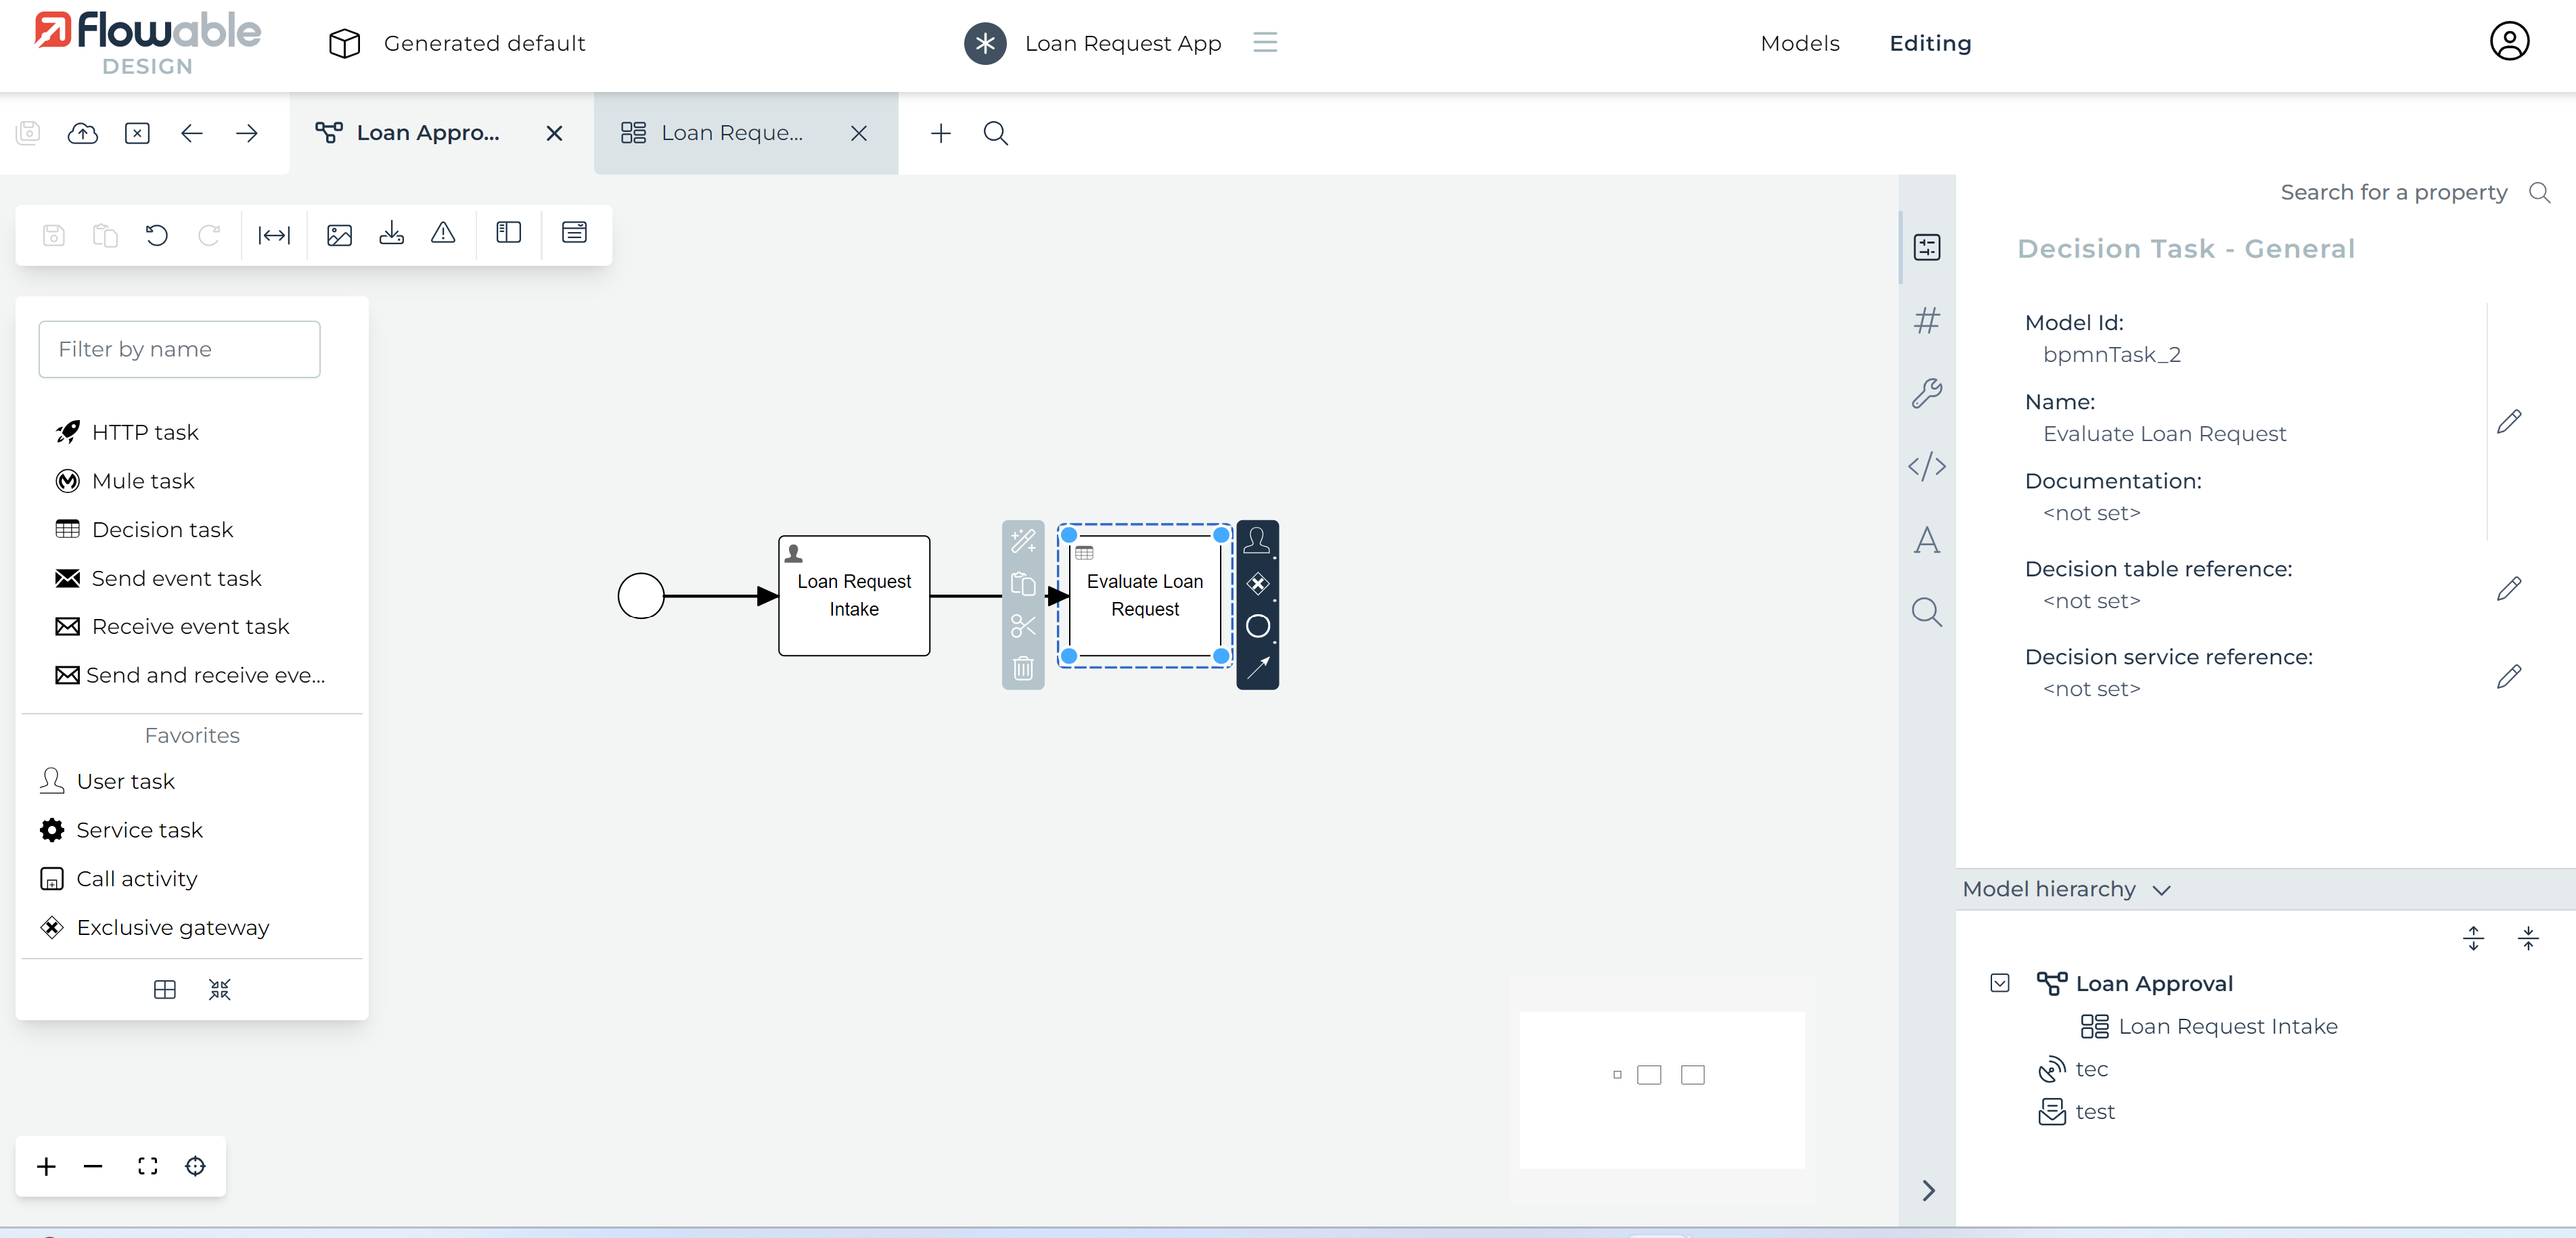This screenshot has height=1238, width=2576.
Task: Open the delete trash icon next to Evaluate Loan Request
Action: tap(1023, 669)
